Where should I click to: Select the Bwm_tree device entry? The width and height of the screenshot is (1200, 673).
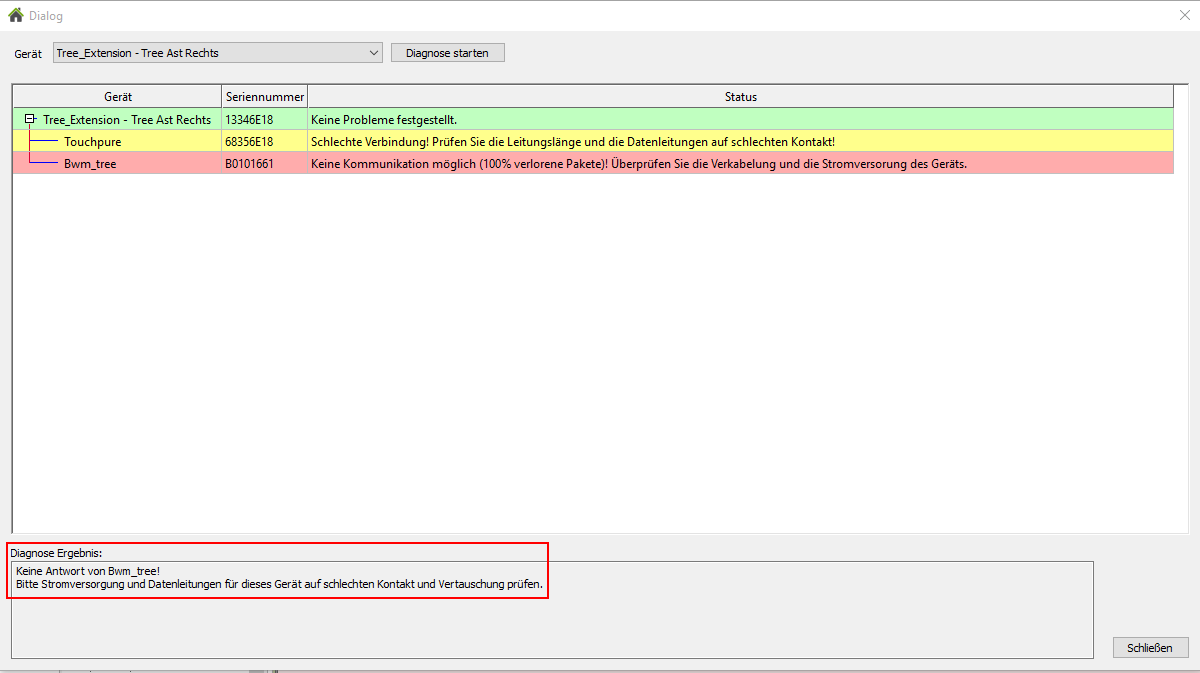click(90, 164)
